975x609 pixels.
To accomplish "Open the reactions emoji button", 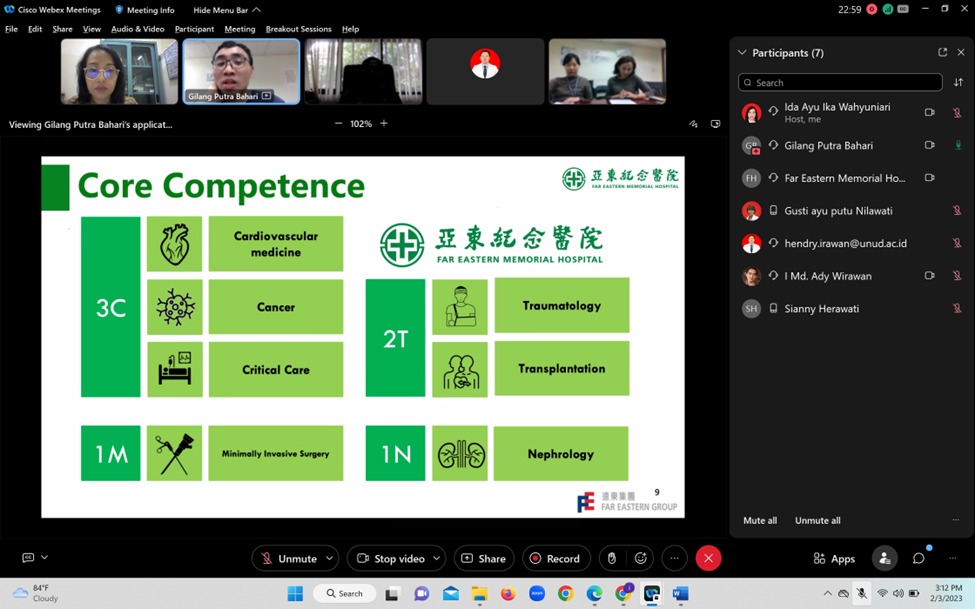I will coord(640,558).
